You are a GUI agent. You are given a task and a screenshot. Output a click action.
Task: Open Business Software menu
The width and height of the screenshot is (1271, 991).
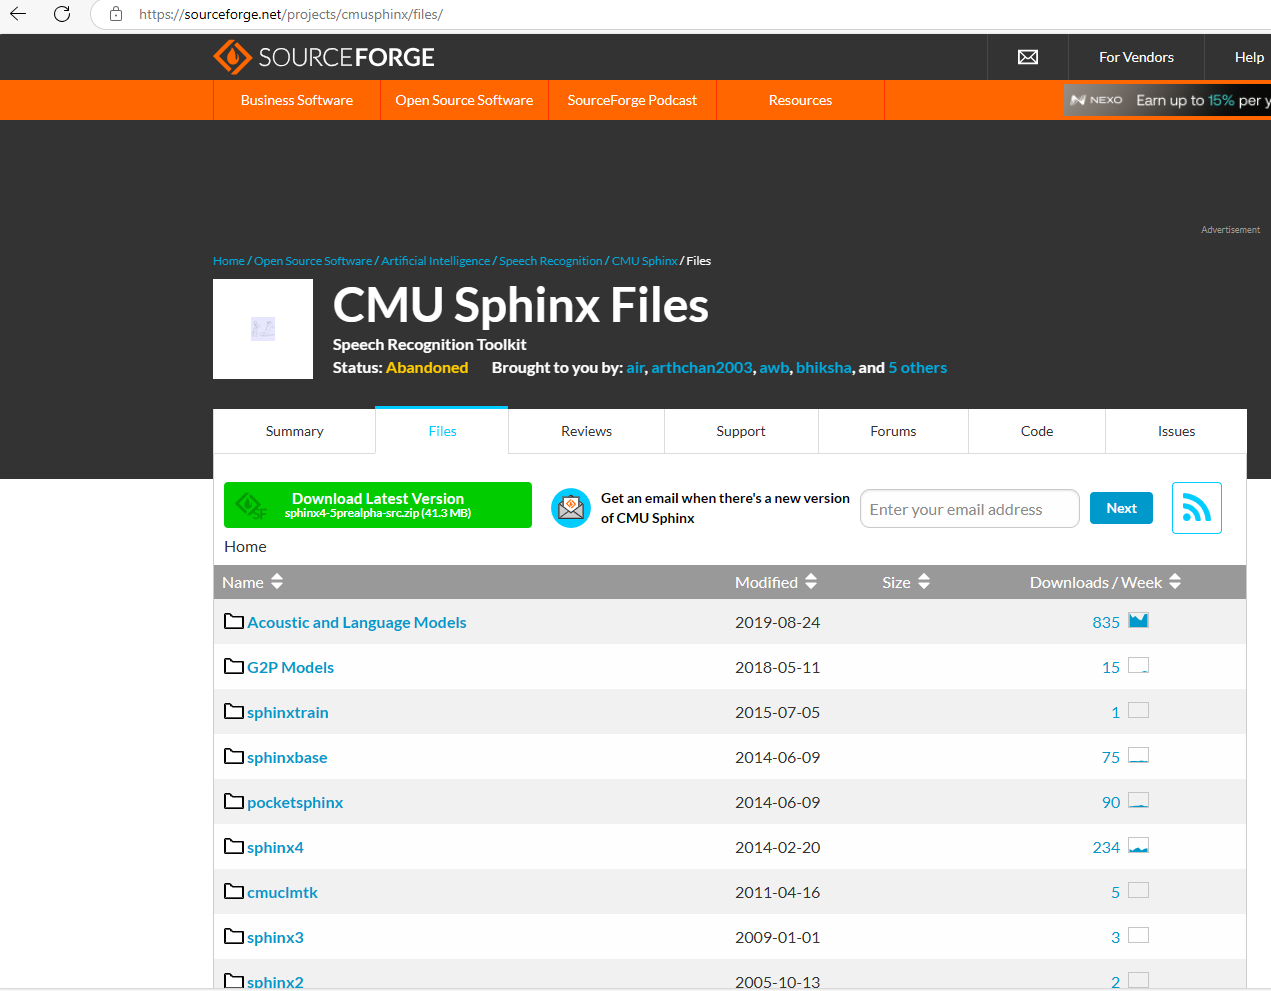(297, 100)
